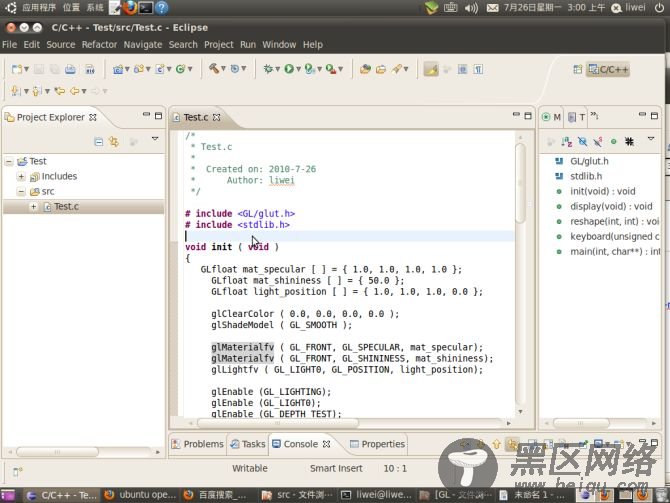Viewport: 670px width, 503px height.
Task: Open the terminal launcher in top panel
Action: (145, 8)
